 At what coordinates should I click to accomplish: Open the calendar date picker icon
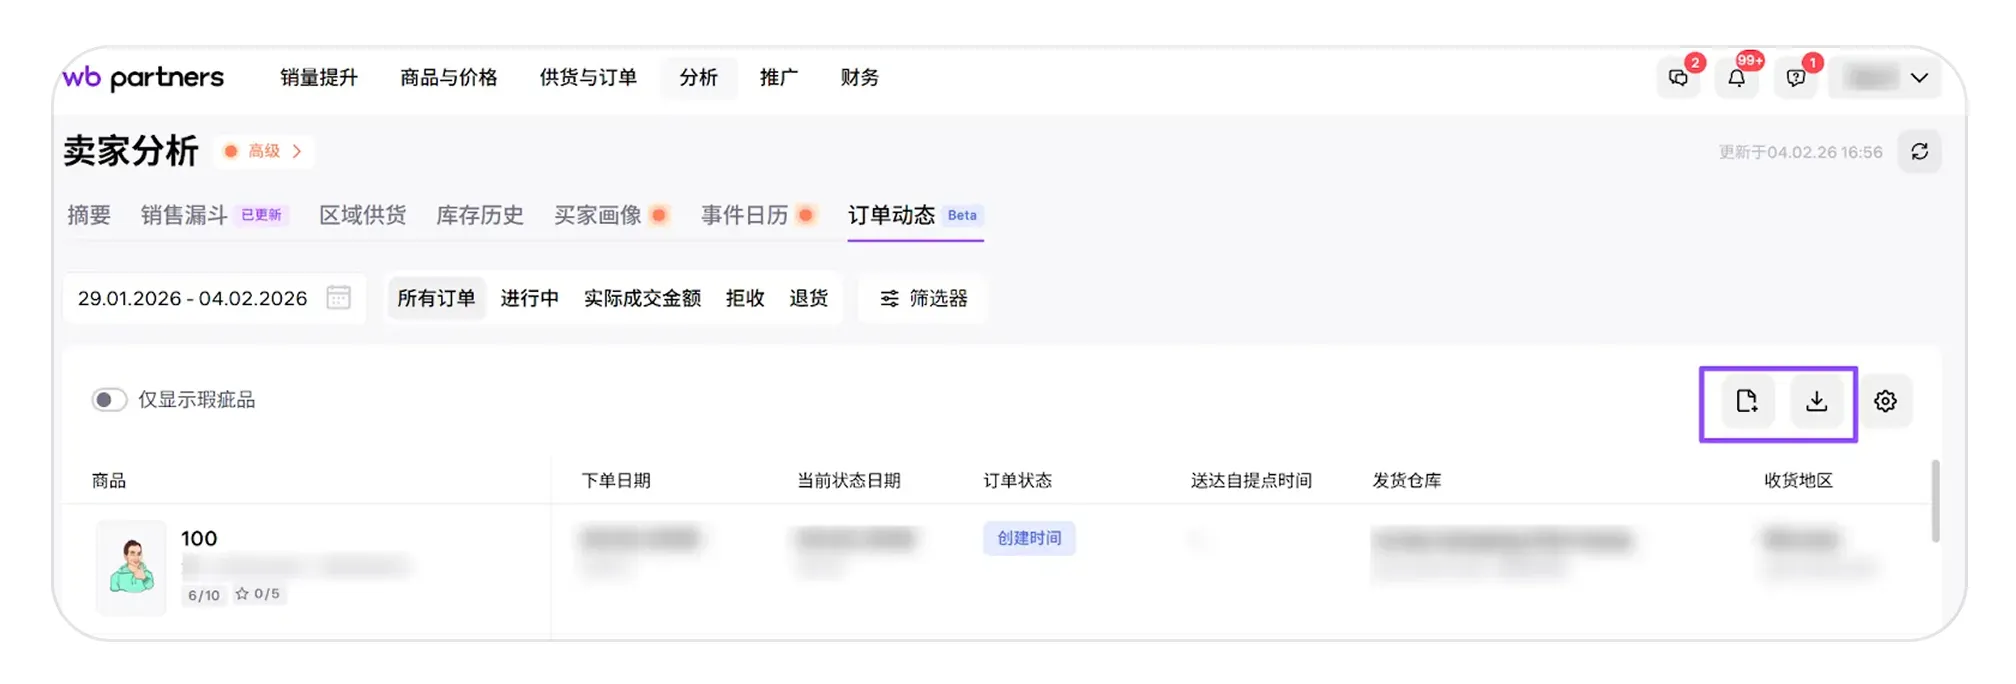pos(339,298)
